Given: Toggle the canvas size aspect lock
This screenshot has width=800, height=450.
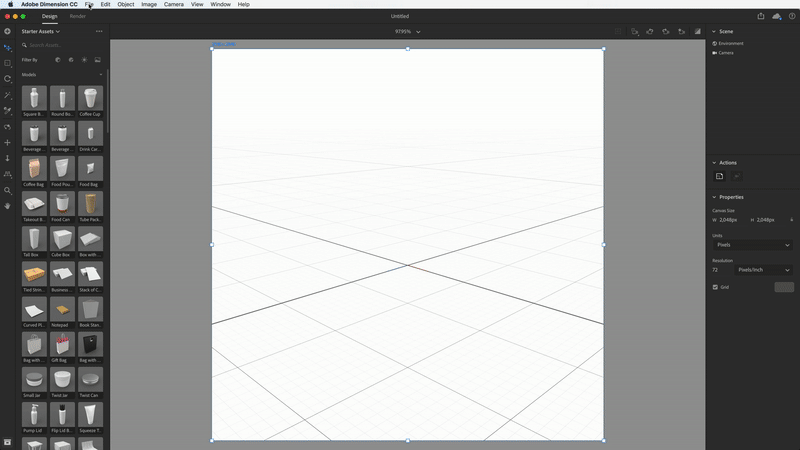Looking at the screenshot, I should pyautogui.click(x=791, y=220).
